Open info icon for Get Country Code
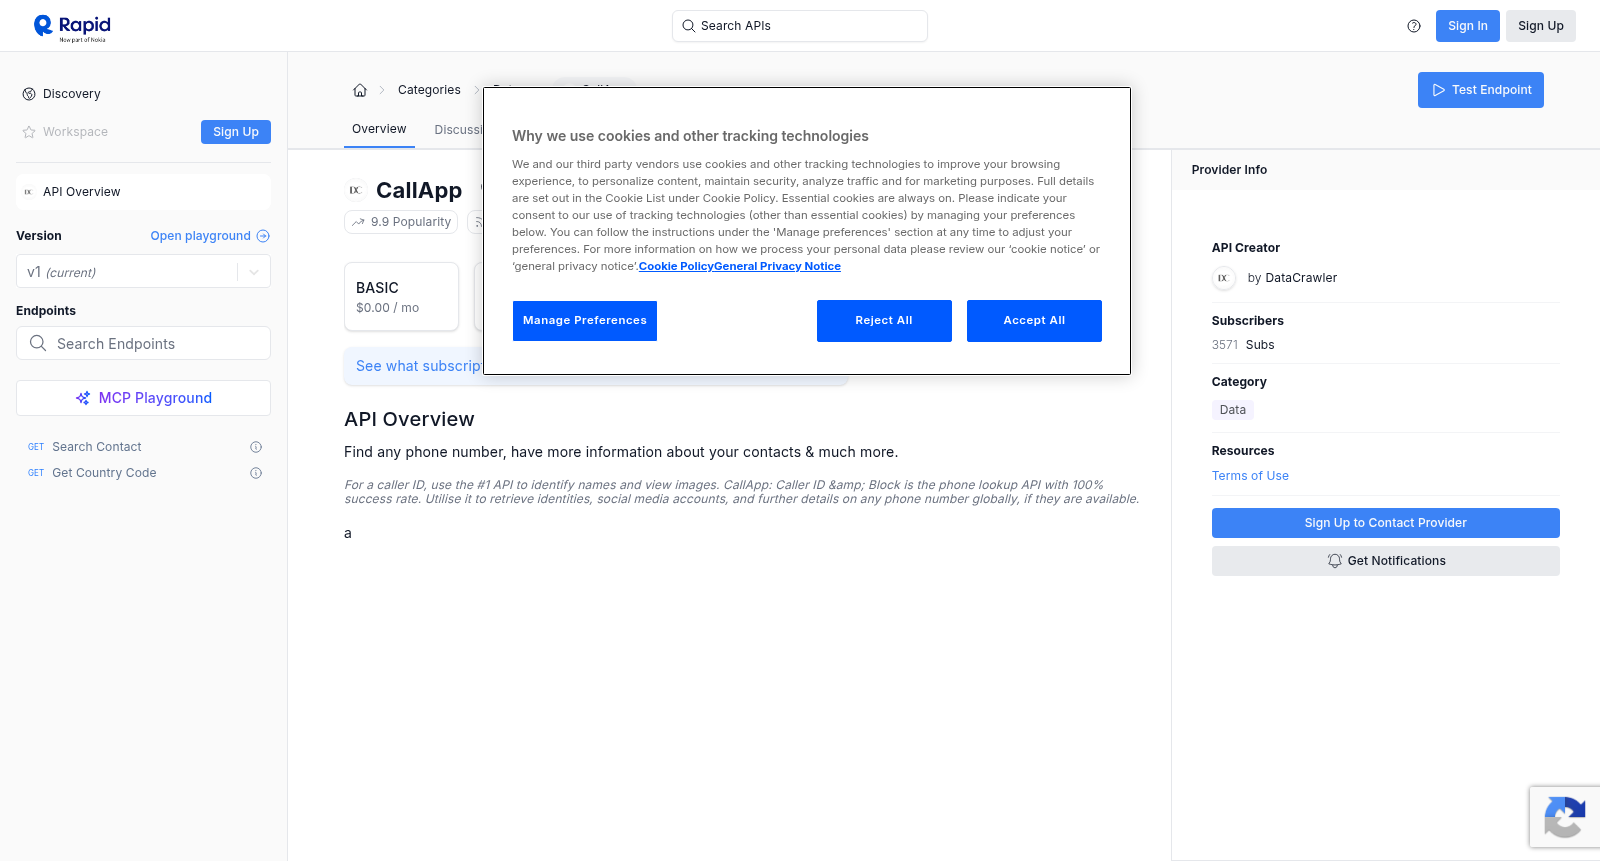This screenshot has width=1600, height=861. click(x=256, y=473)
